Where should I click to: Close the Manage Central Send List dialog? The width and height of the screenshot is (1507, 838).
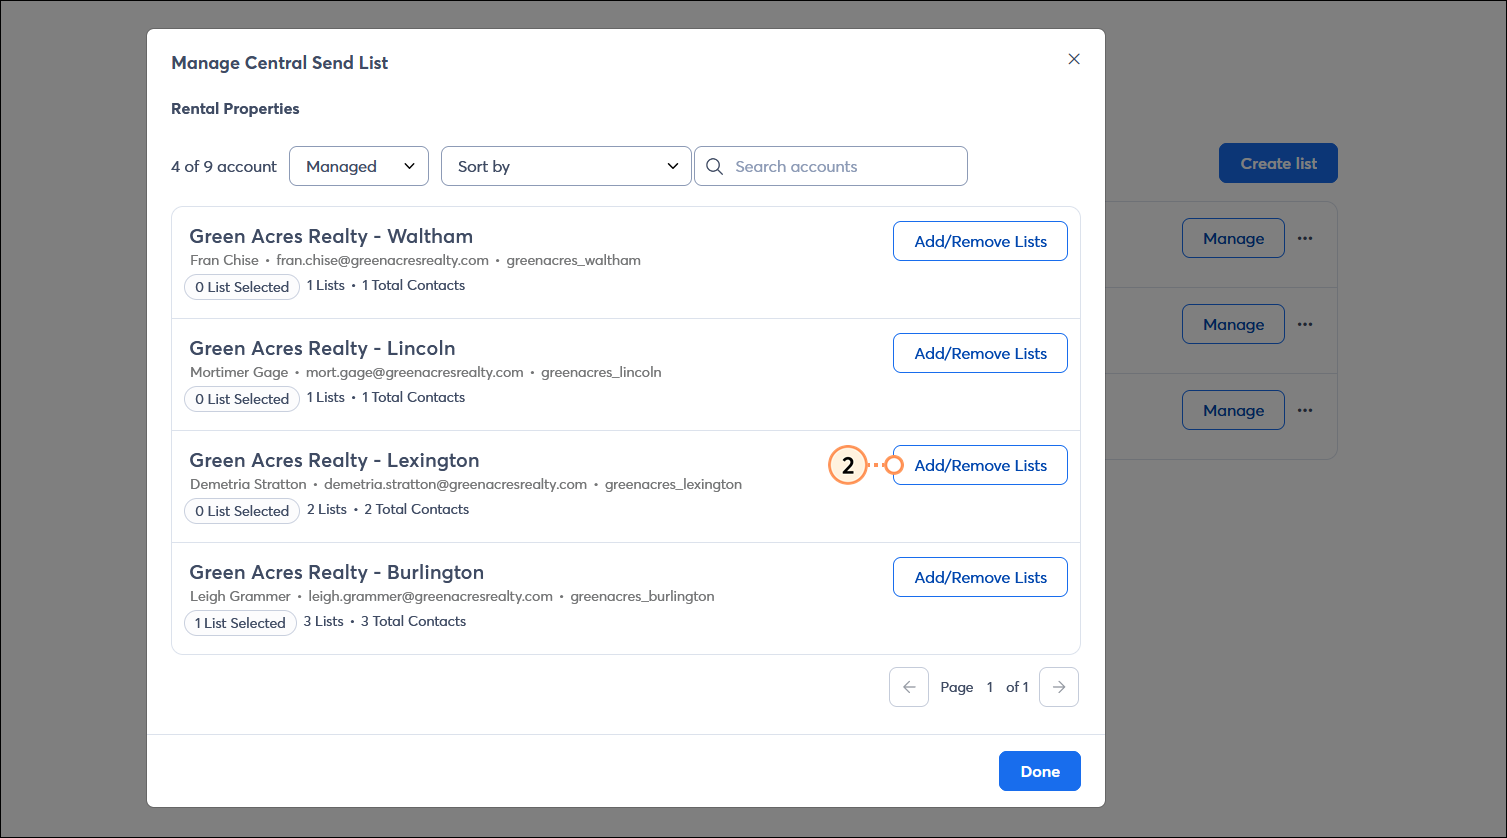point(1074,59)
